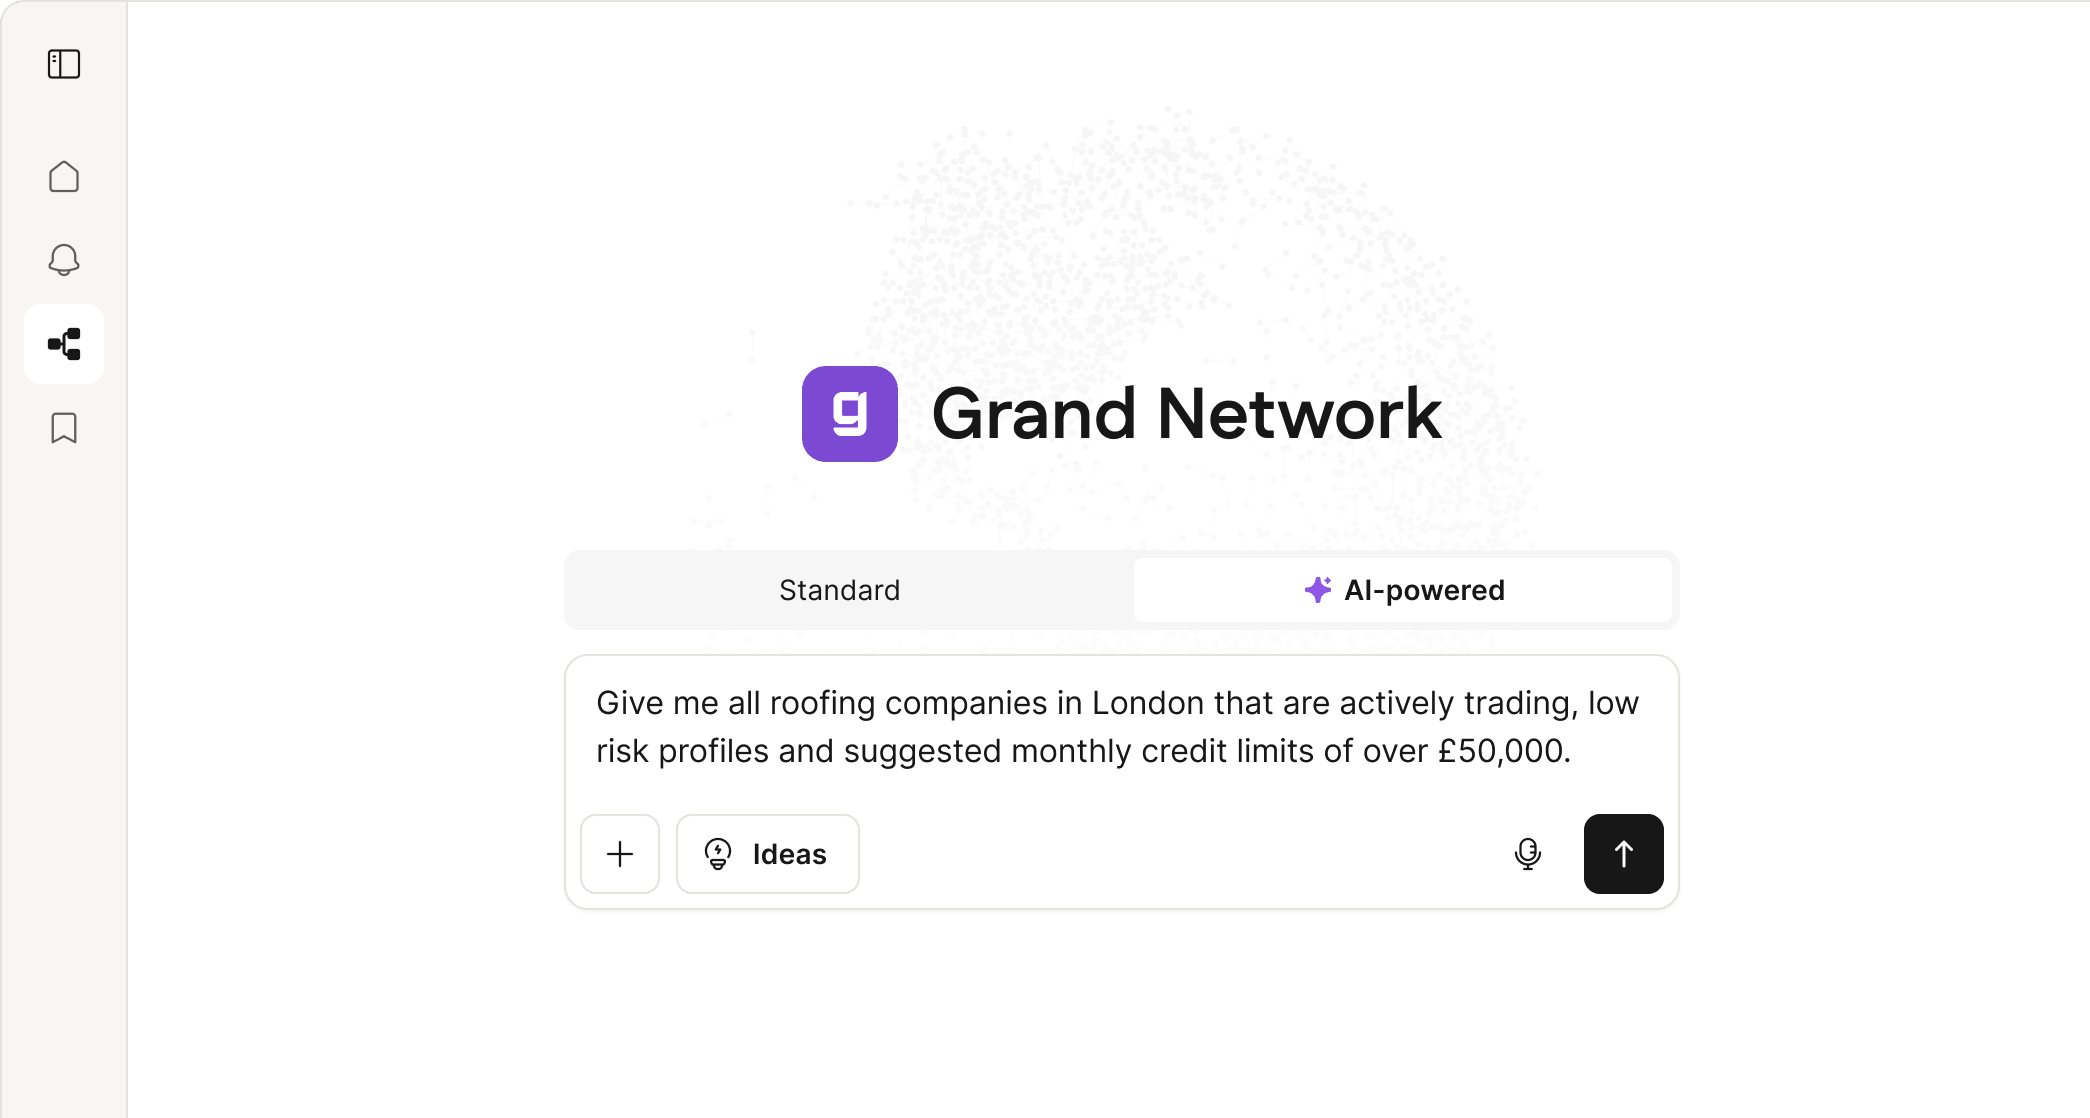Open the Ideas suggestions
Screen dimensions: 2090x1118
(x=767, y=854)
